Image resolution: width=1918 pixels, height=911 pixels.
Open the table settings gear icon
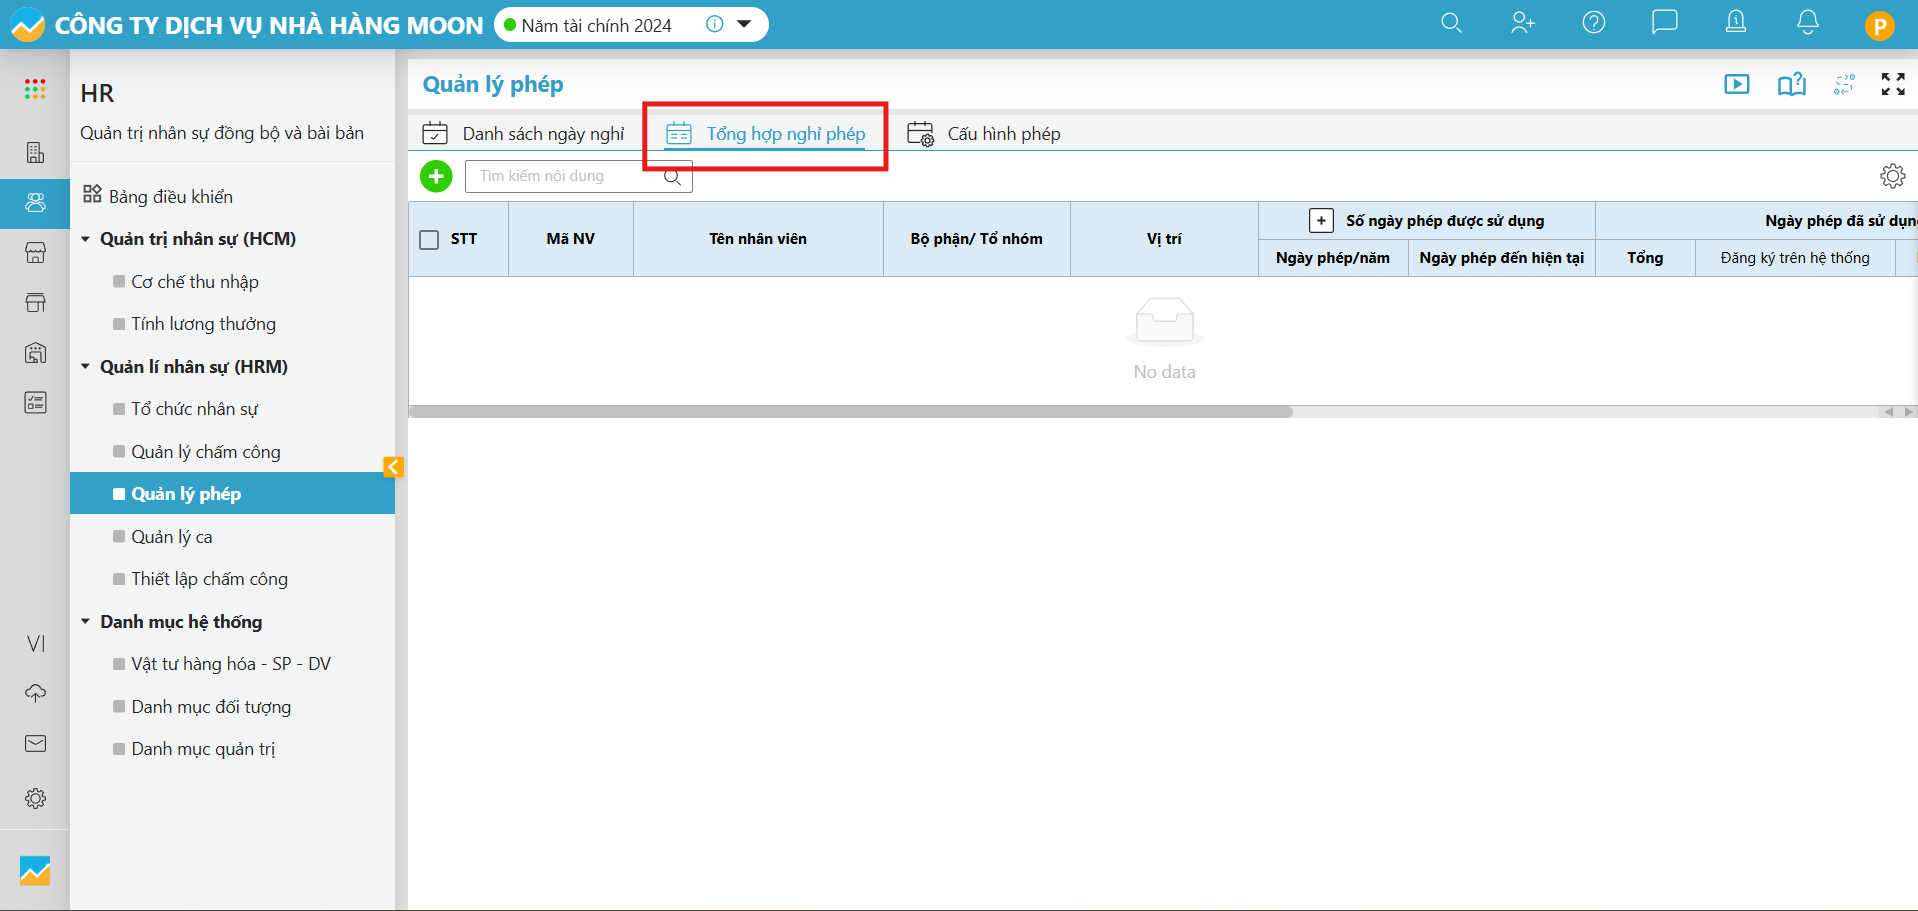[1892, 177]
